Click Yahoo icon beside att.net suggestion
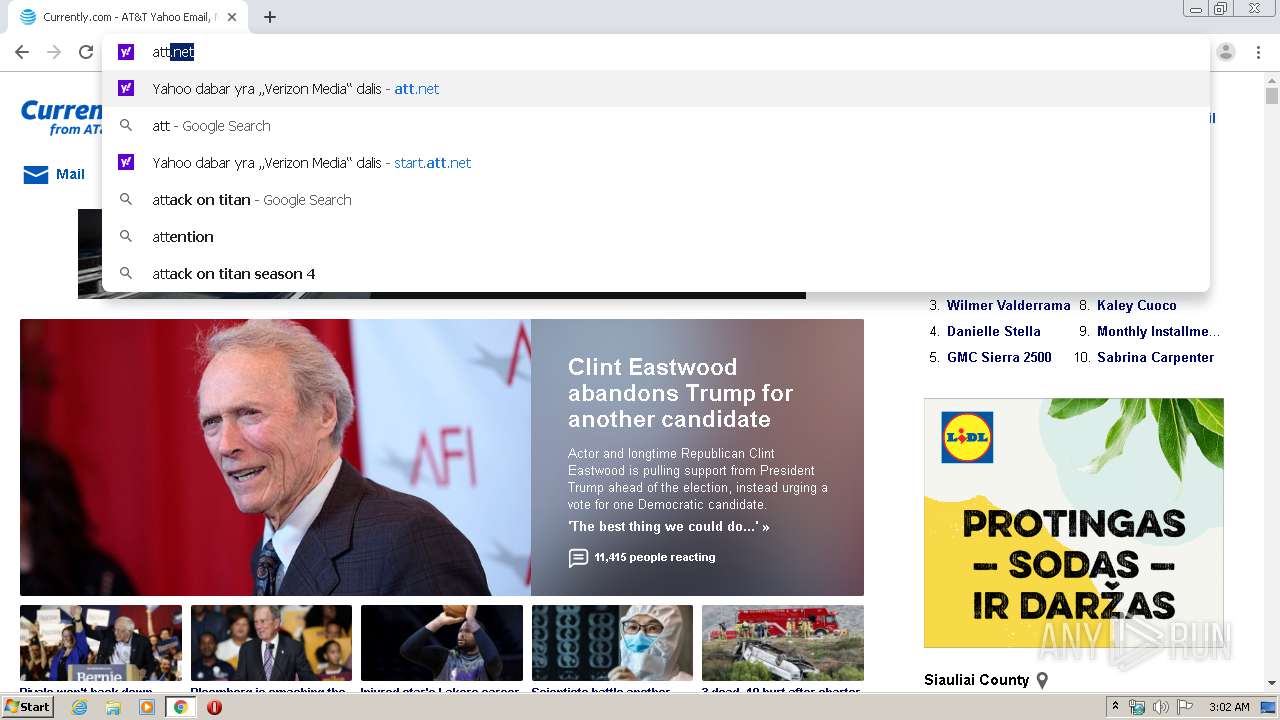 click(x=126, y=88)
